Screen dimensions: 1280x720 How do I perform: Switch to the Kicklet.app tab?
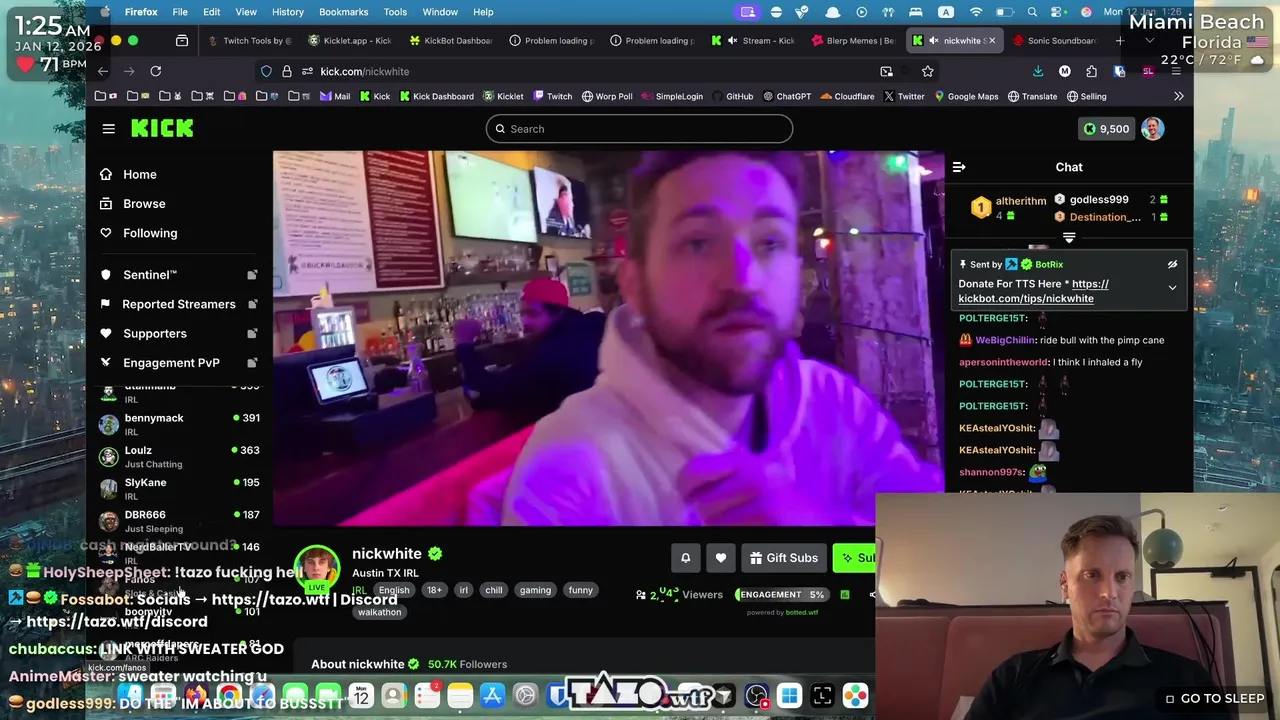point(350,41)
